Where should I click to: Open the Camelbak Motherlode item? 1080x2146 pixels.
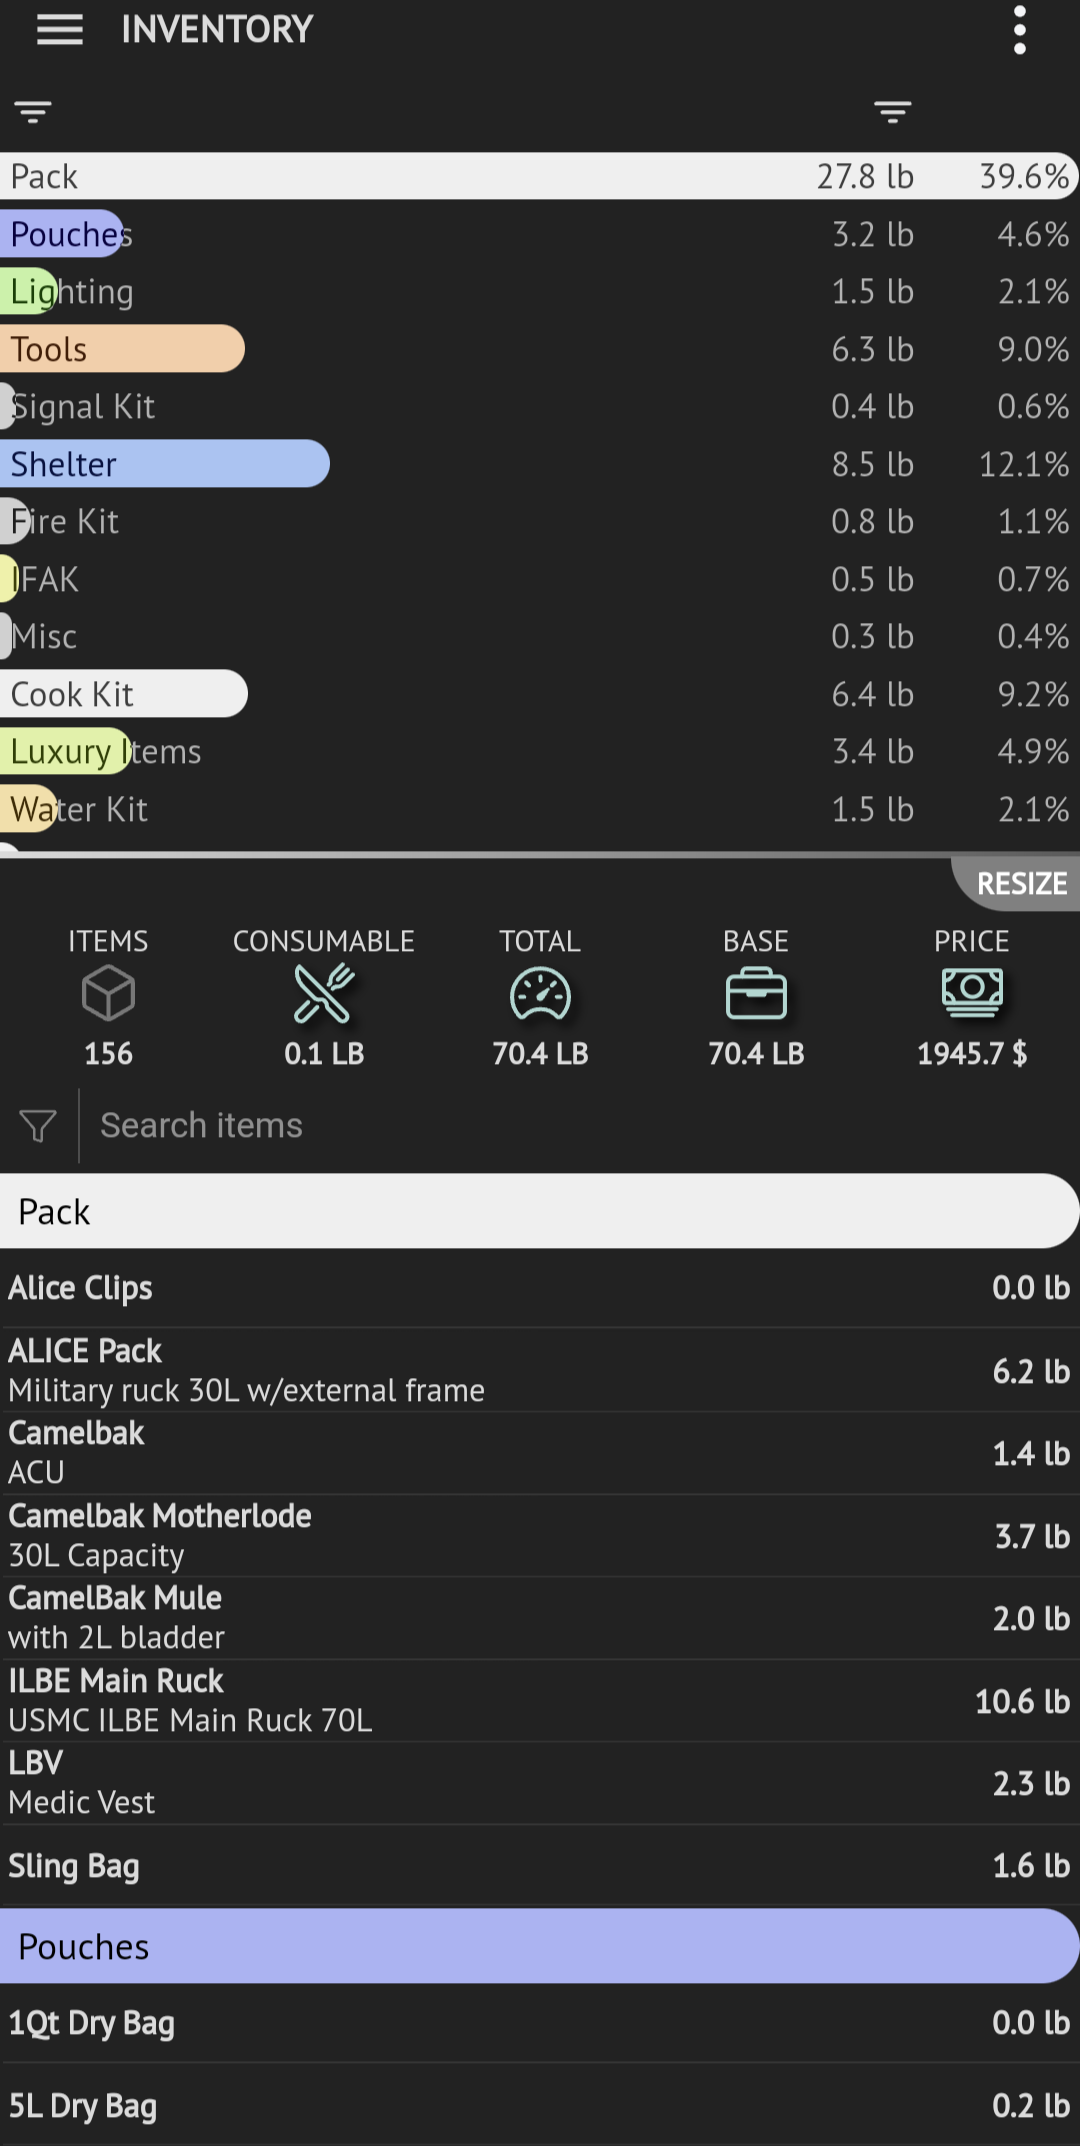(x=540, y=1535)
